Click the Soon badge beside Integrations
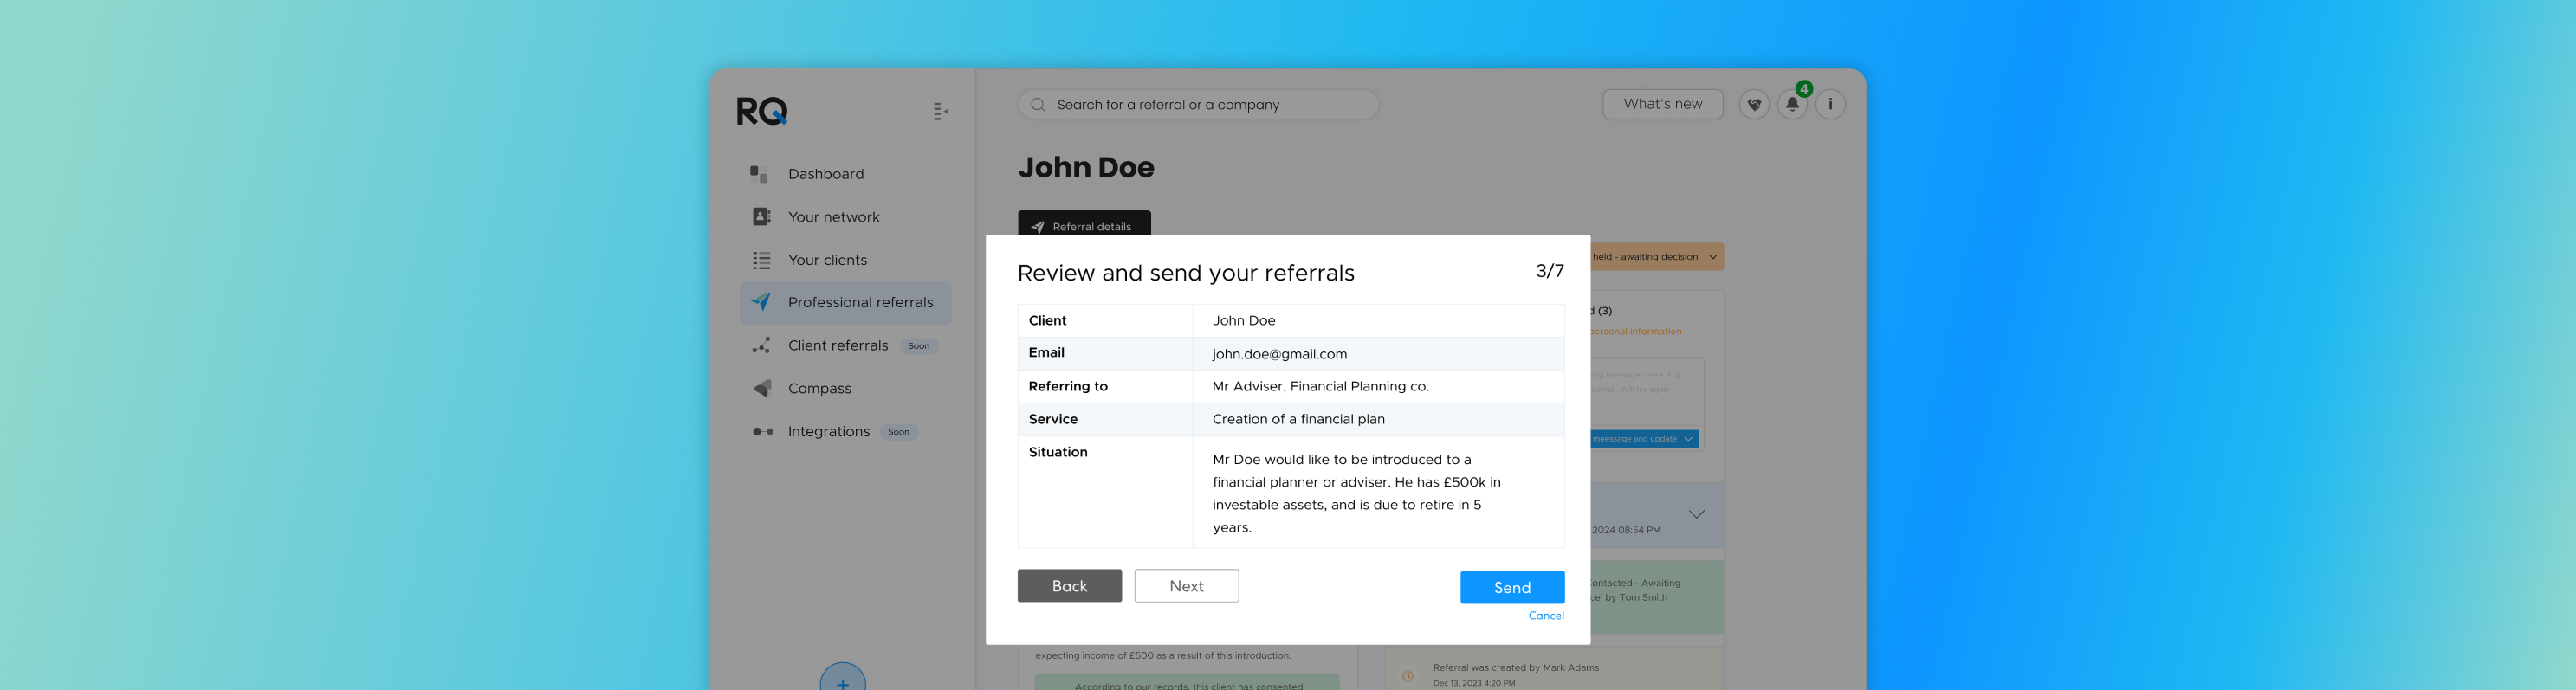Image resolution: width=2576 pixels, height=690 pixels. coord(898,432)
